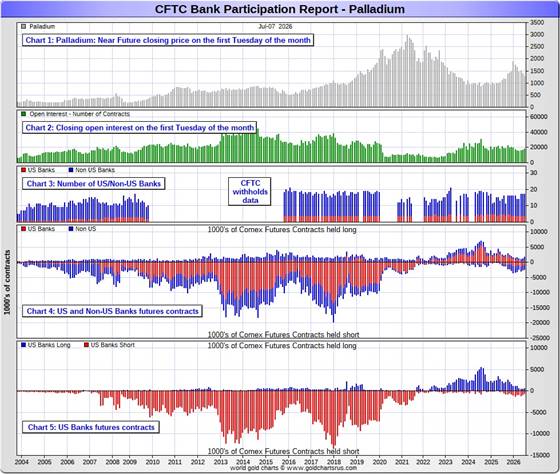The image size is (560, 474).
Task: Click the red US Banks Short legend square
Action: pyautogui.click(x=86, y=345)
